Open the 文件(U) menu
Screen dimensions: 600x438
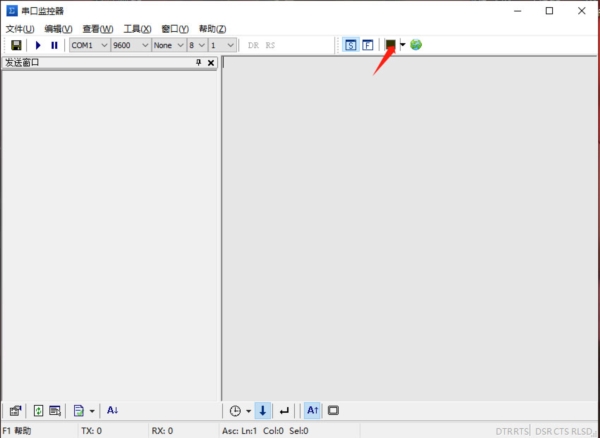20,29
